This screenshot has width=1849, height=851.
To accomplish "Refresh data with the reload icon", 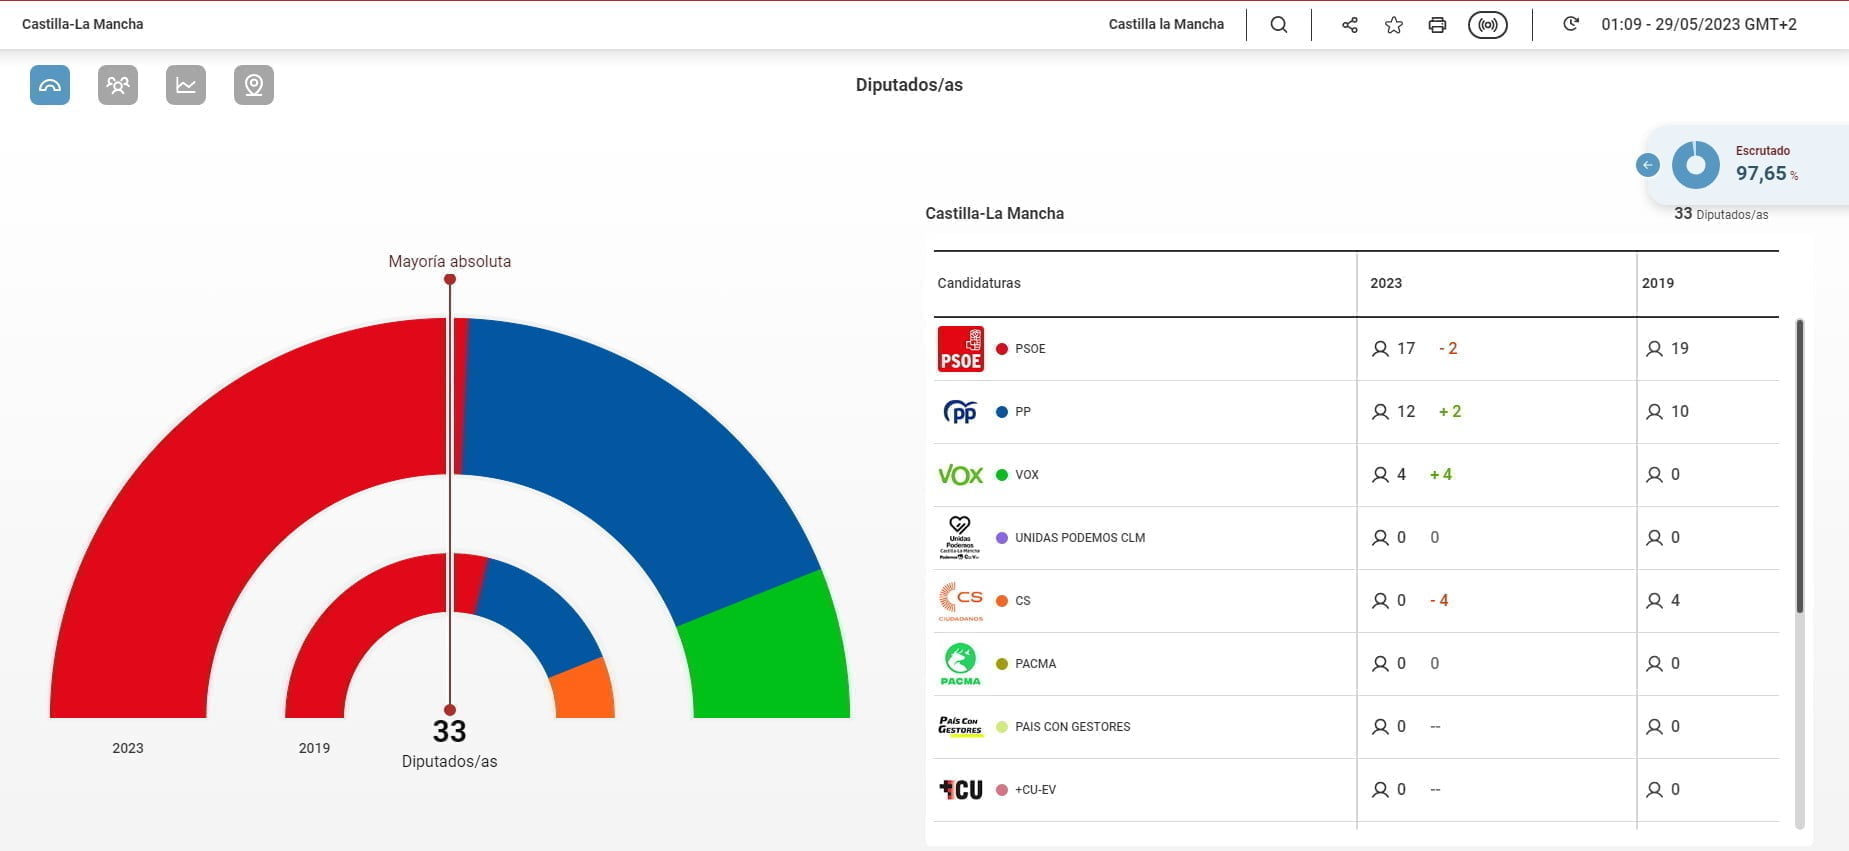I will 1571,24.
